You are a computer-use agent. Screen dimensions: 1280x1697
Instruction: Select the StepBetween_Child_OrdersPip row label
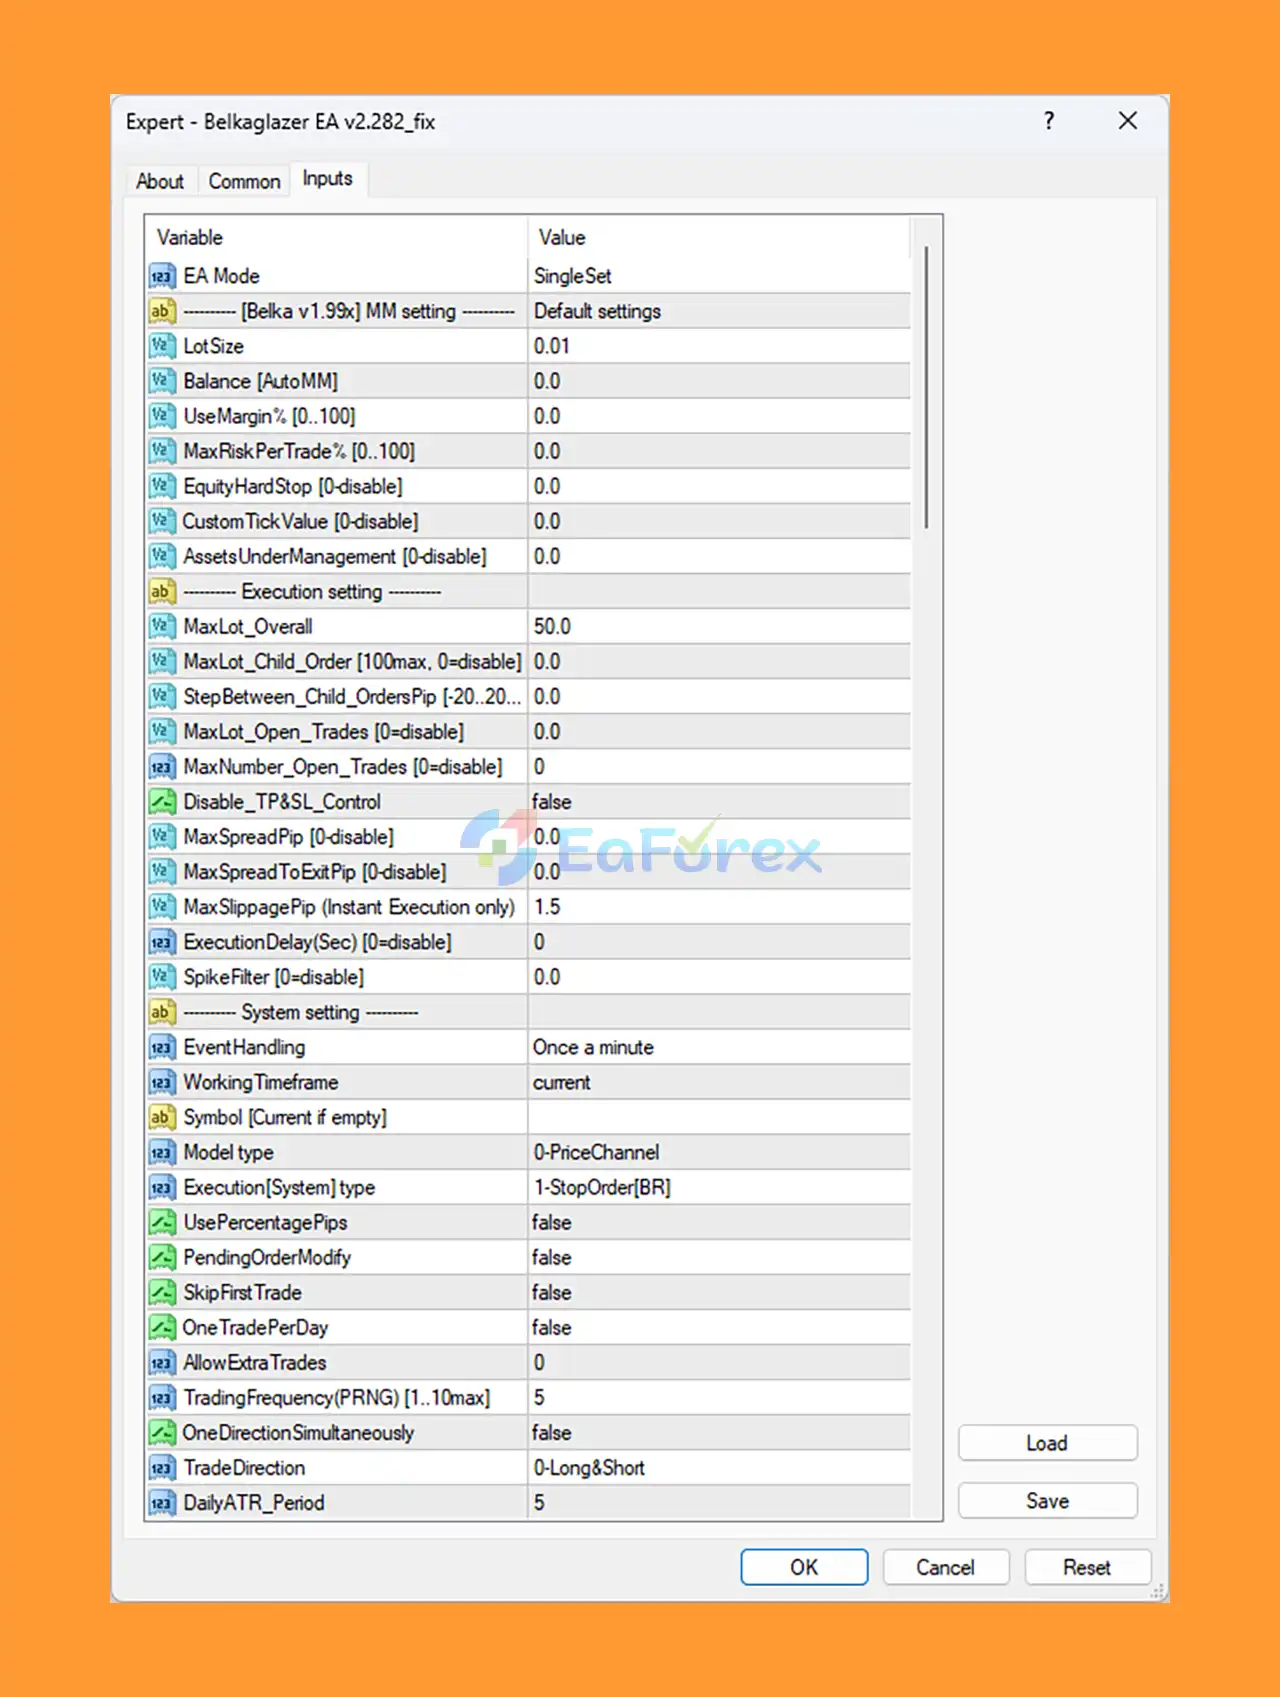(352, 697)
